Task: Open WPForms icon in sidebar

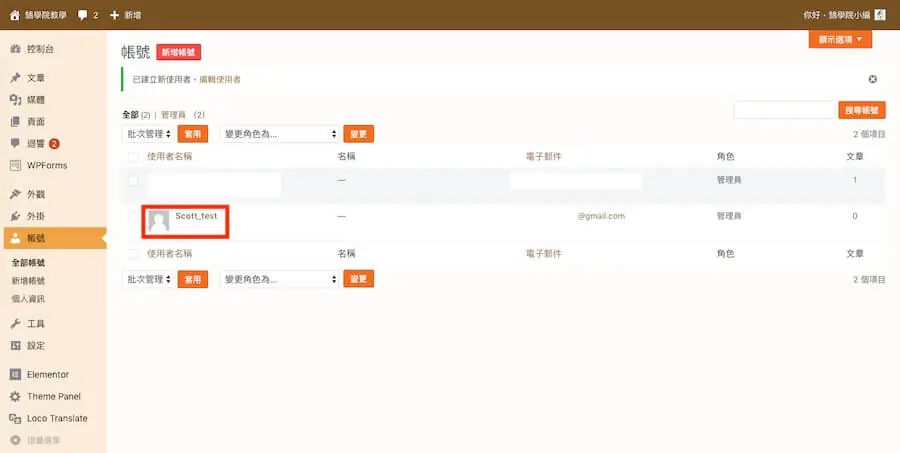Action: pyautogui.click(x=15, y=165)
